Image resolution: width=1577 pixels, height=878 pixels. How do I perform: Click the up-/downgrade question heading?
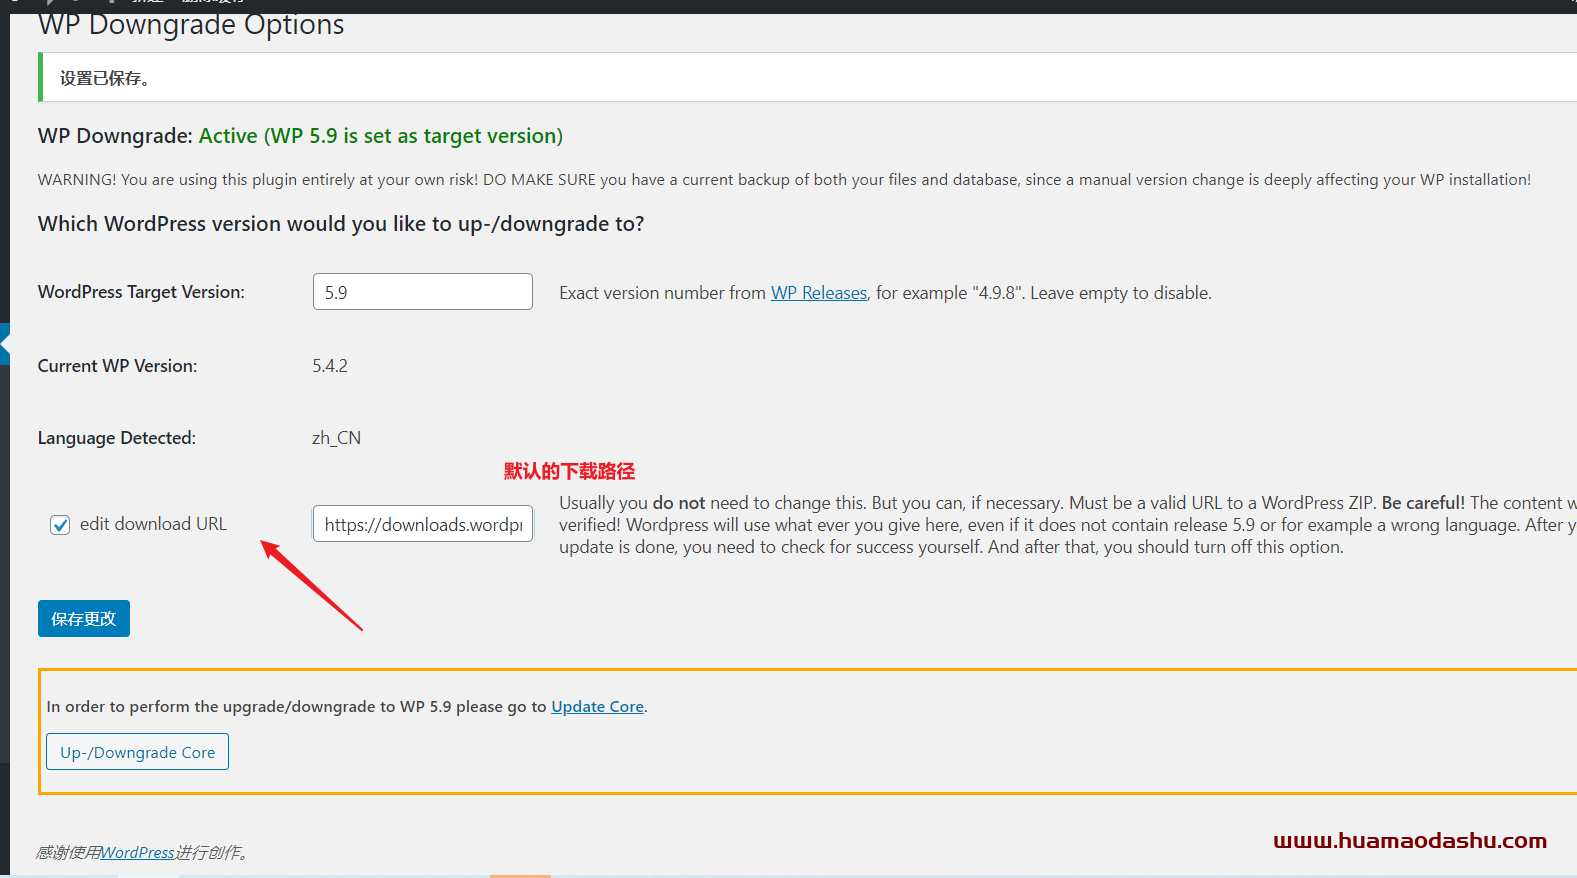coord(341,224)
